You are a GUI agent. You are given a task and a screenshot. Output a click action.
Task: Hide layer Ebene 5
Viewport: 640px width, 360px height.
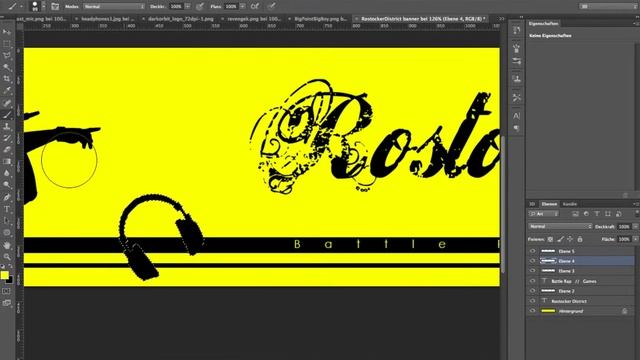point(532,251)
